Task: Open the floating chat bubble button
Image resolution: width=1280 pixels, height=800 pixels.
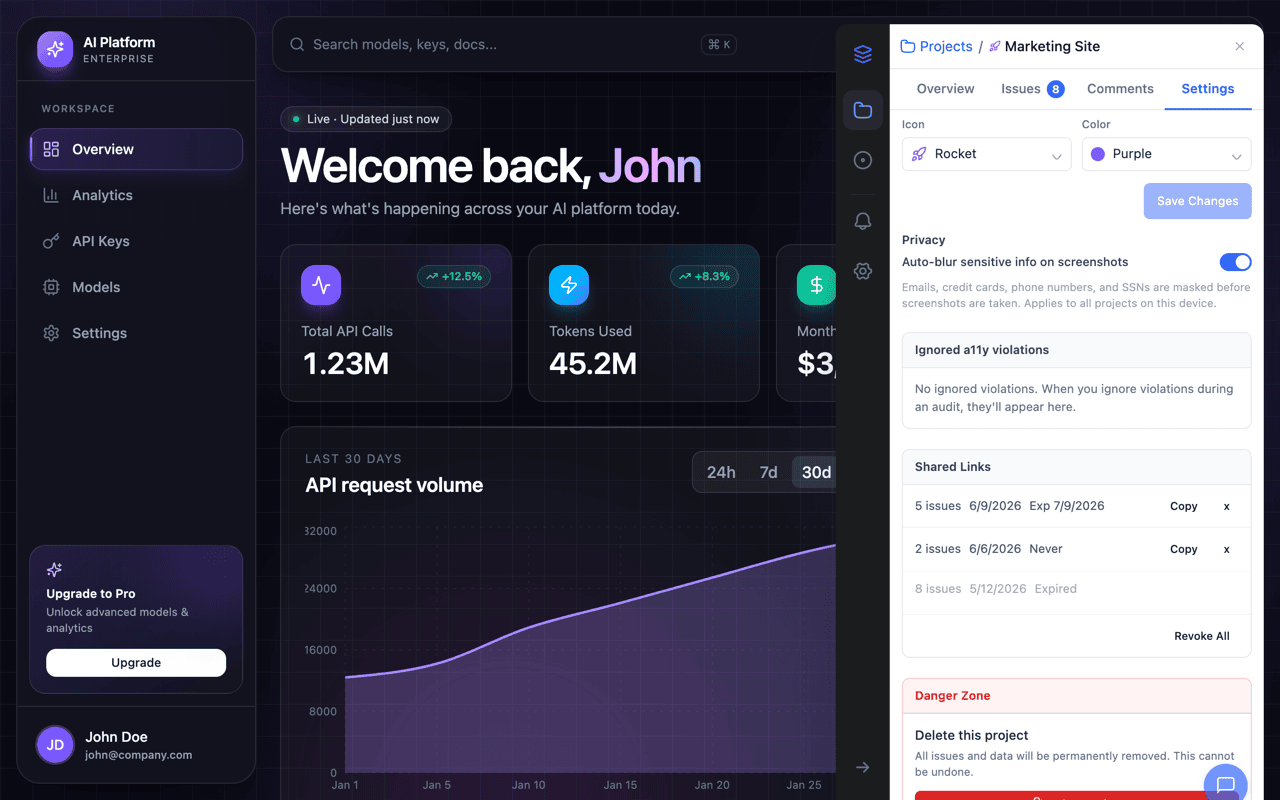Action: 1226,785
